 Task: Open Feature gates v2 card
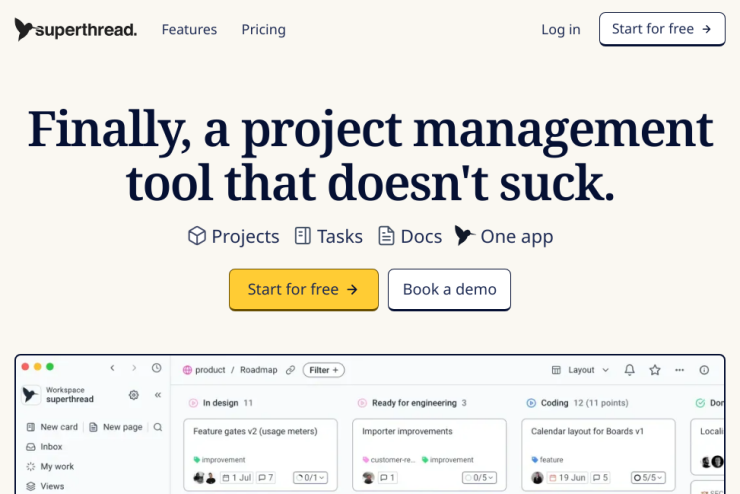[261, 455]
